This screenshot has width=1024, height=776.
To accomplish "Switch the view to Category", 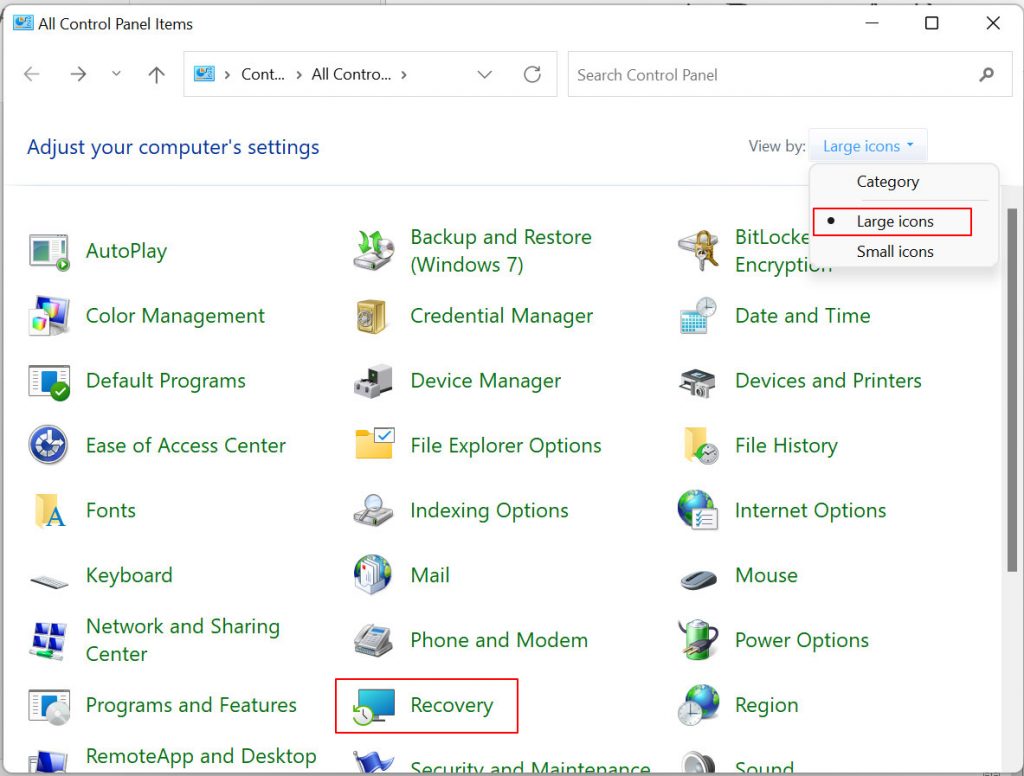I will pyautogui.click(x=888, y=182).
